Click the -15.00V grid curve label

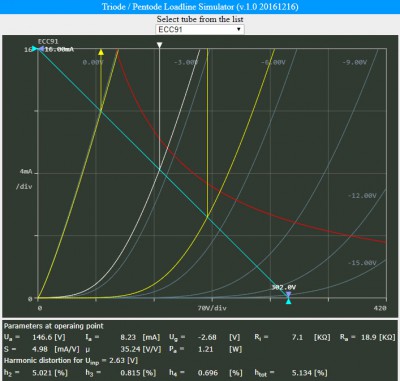pos(362,263)
